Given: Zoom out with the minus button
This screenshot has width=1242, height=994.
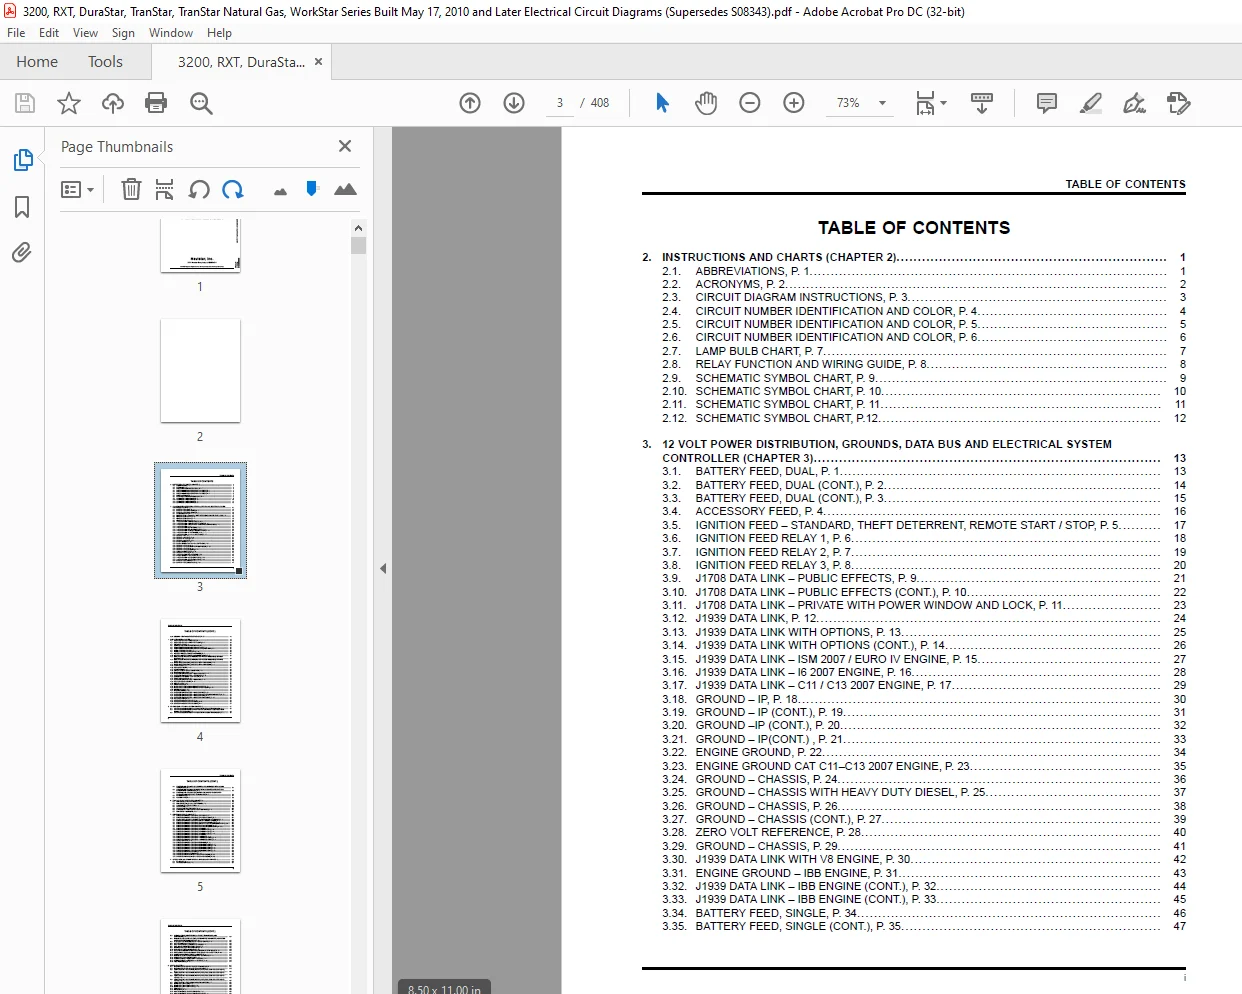Looking at the screenshot, I should pos(750,103).
